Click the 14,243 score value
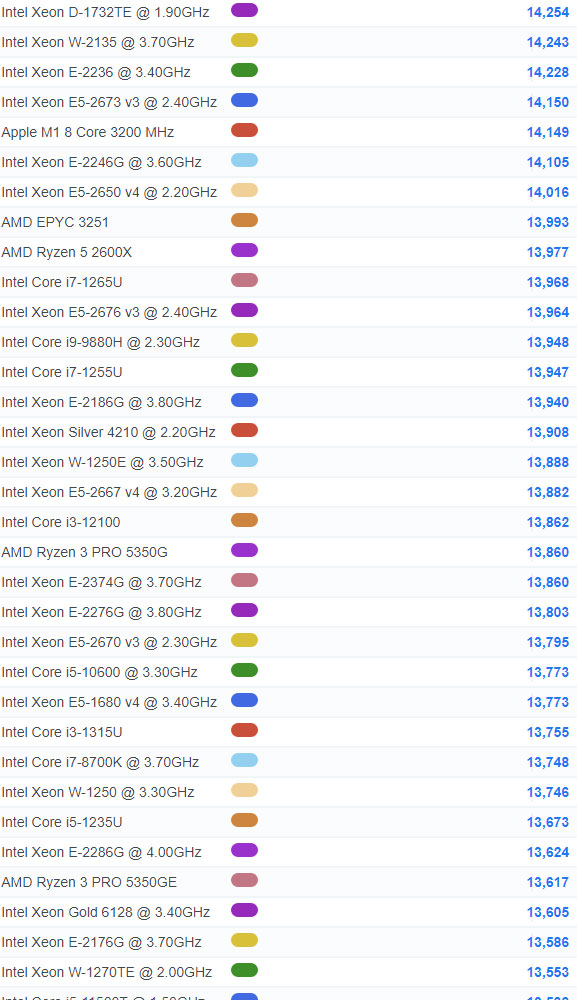Screen dimensions: 577x1000 (x=548, y=42)
